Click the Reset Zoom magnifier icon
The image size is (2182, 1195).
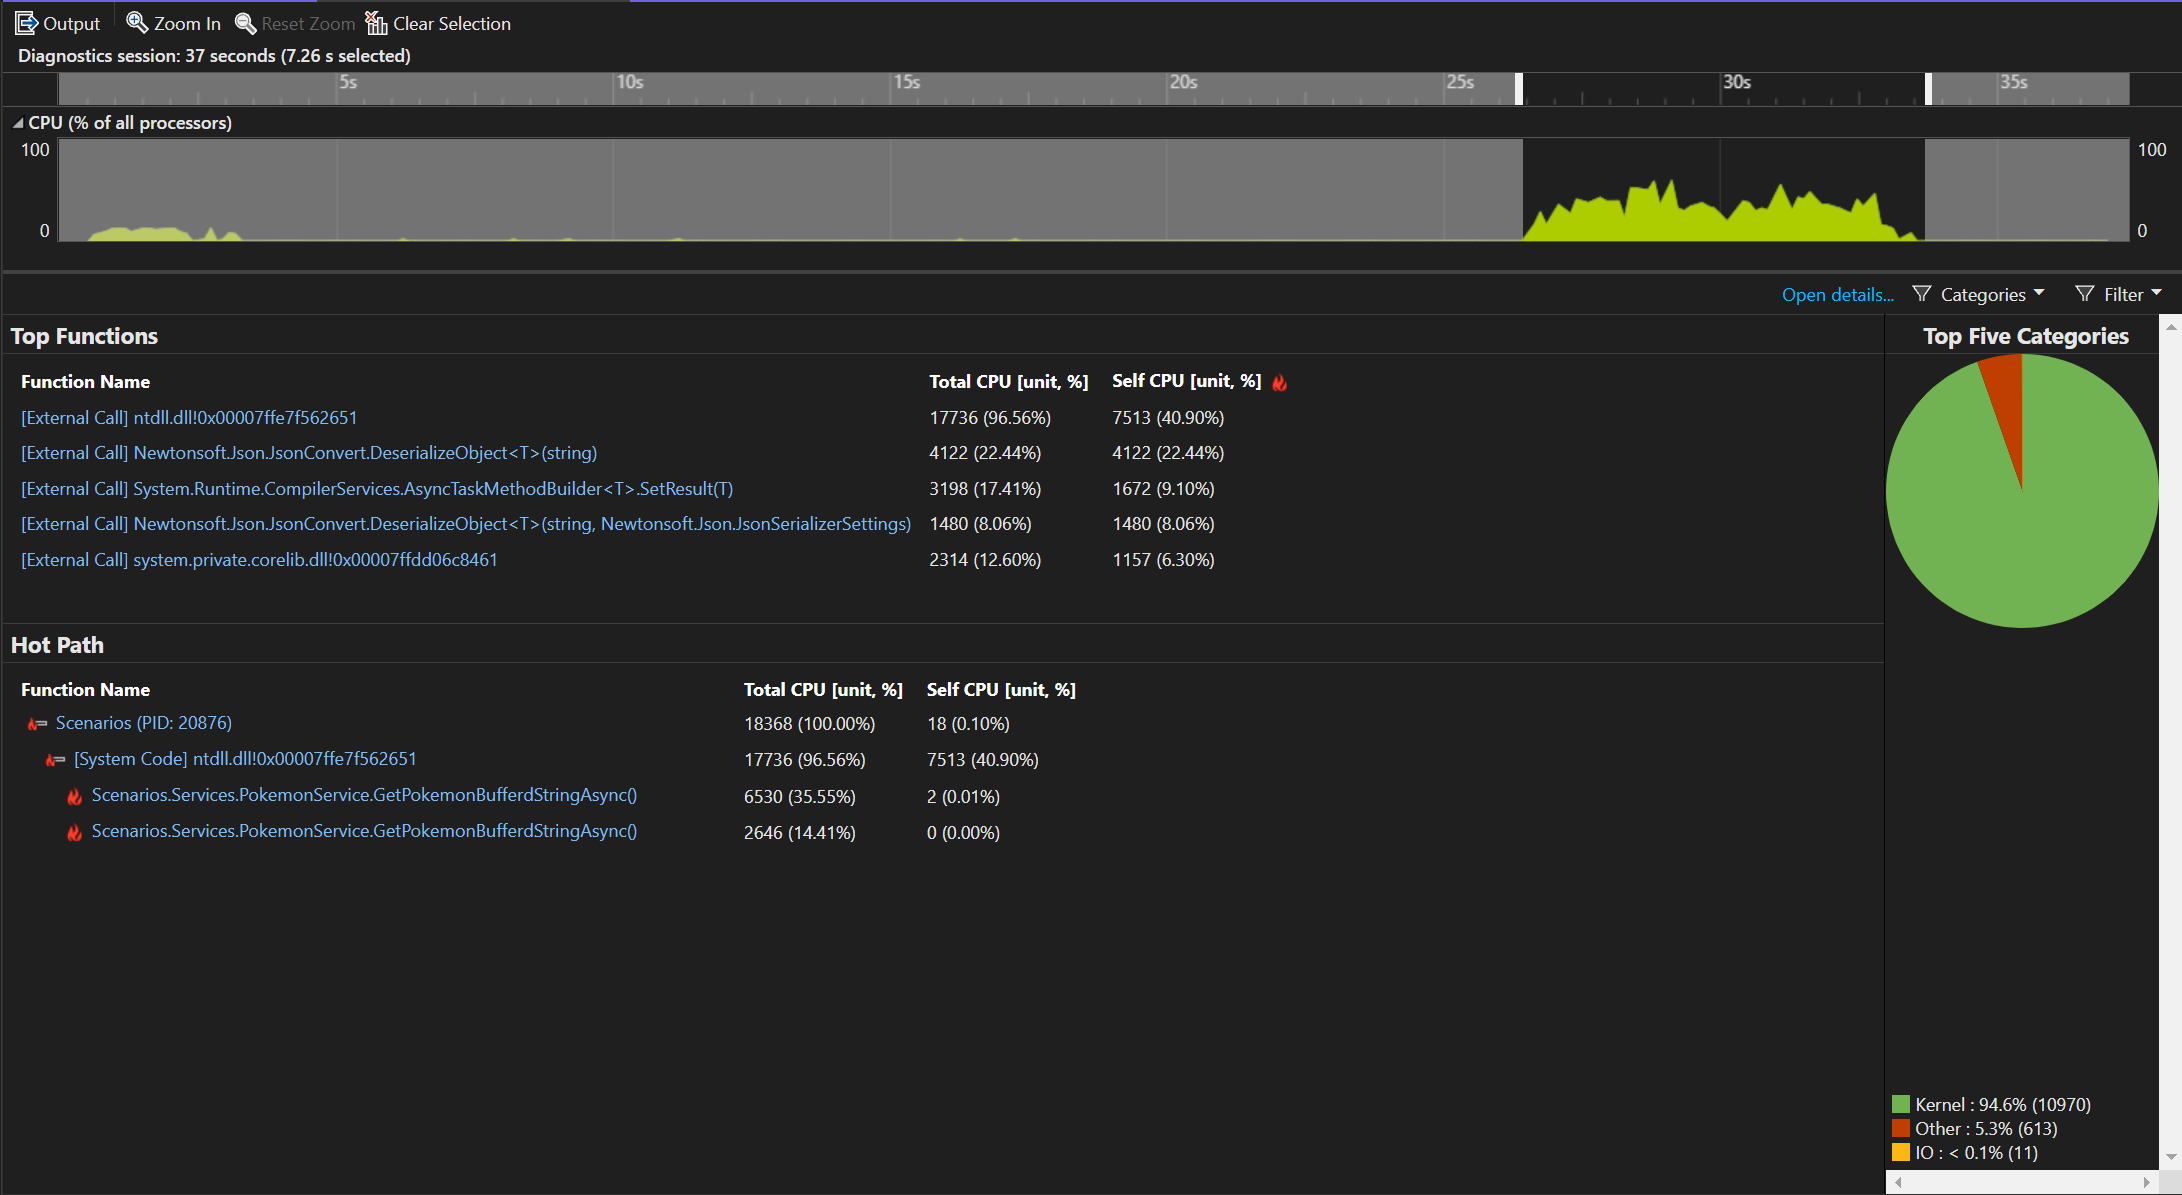245,23
